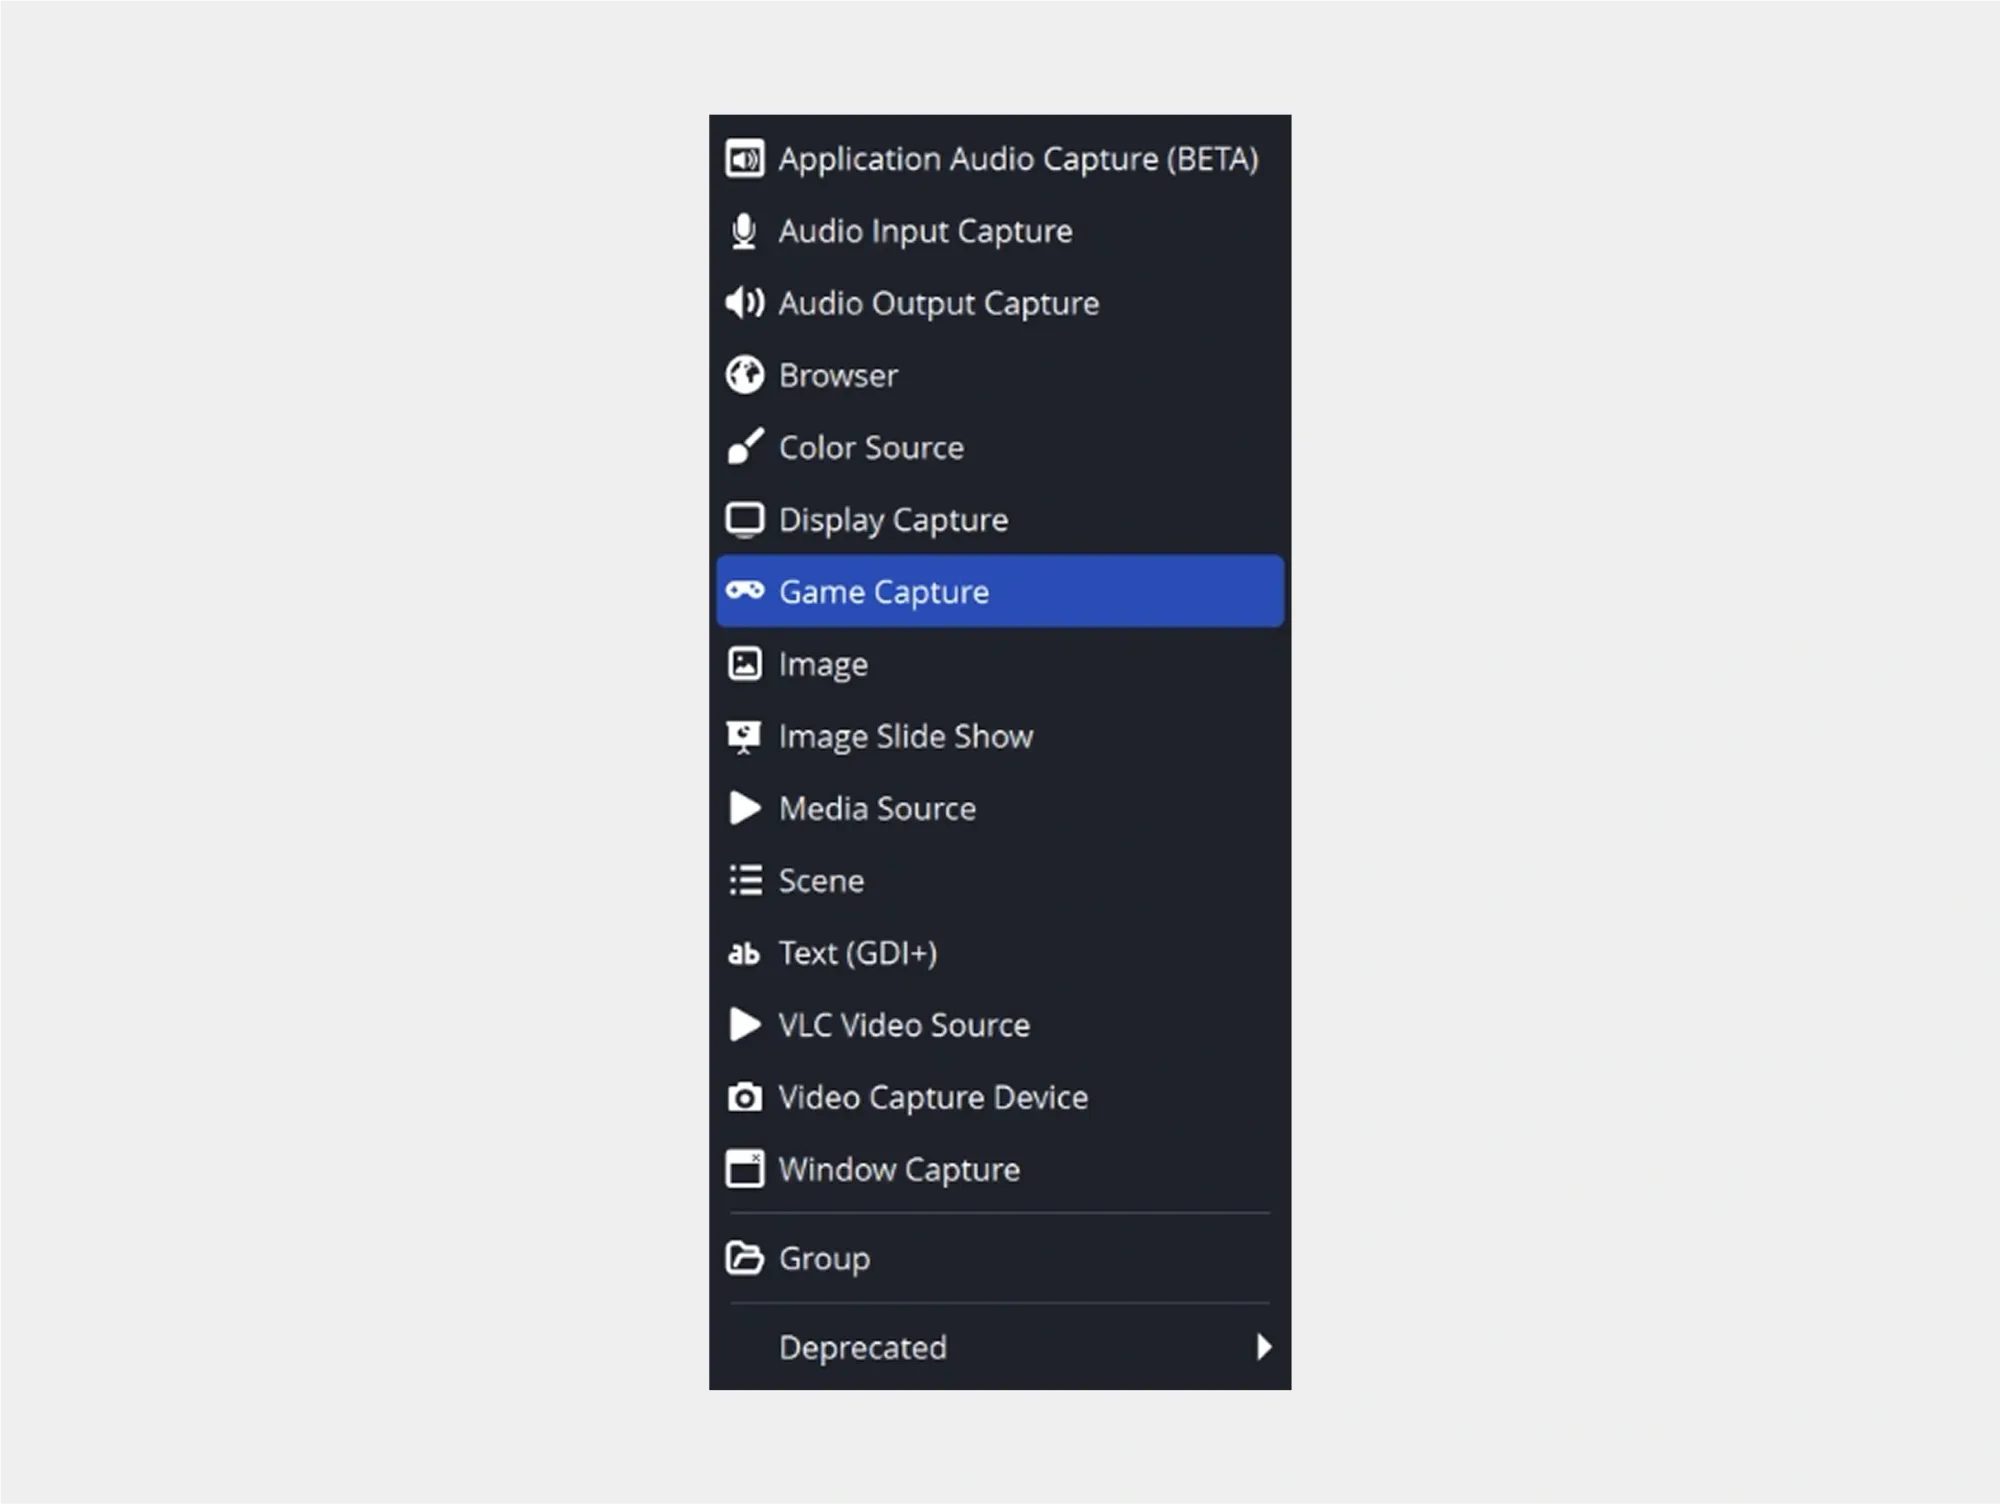Screen dimensions: 2000x1504
Task: Click the picture icon beside Image
Action: pos(744,664)
